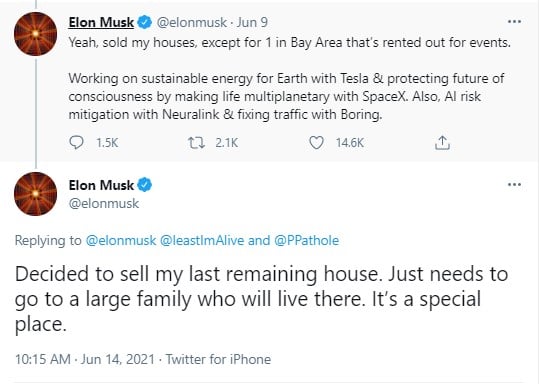This screenshot has width=540, height=384.
Task: Open the Jun 9 timestamp link
Action: (252, 22)
